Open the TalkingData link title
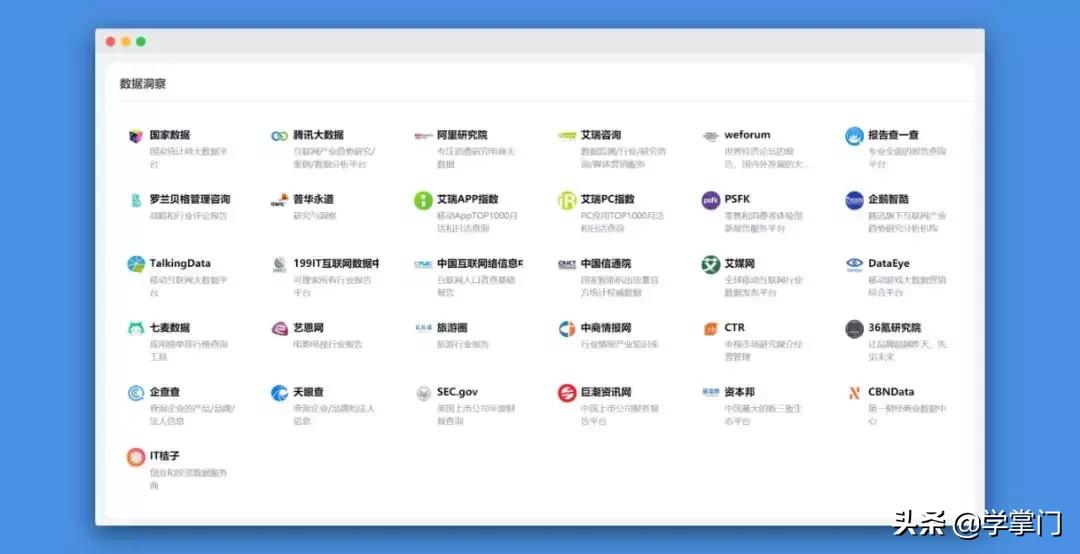This screenshot has height=554, width=1080. coord(180,263)
